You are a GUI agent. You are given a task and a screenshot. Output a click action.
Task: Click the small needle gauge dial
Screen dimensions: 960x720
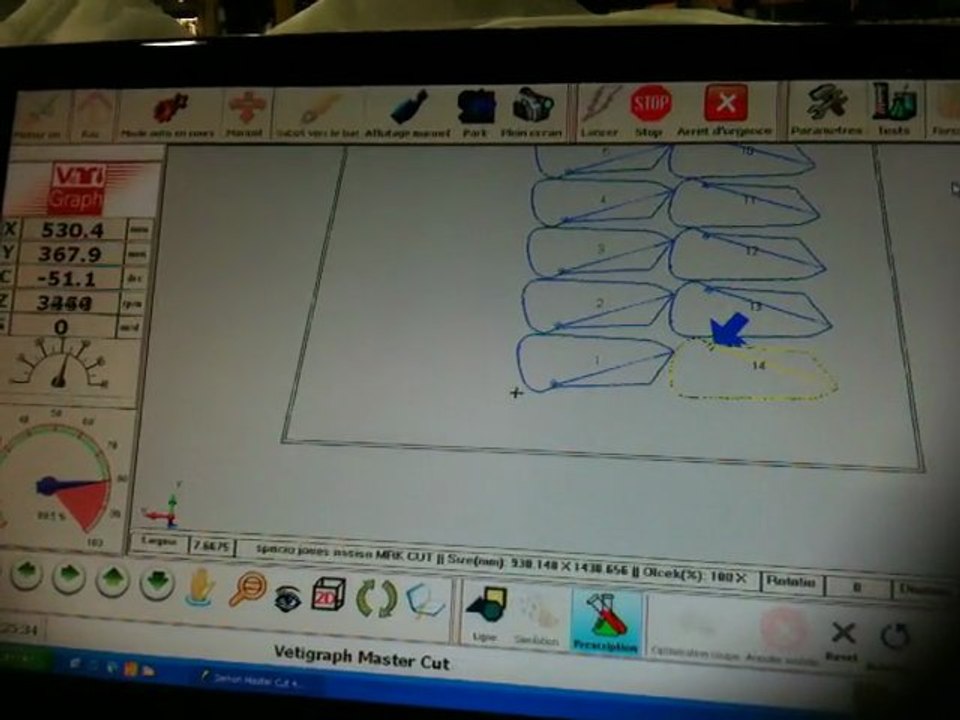[61, 367]
